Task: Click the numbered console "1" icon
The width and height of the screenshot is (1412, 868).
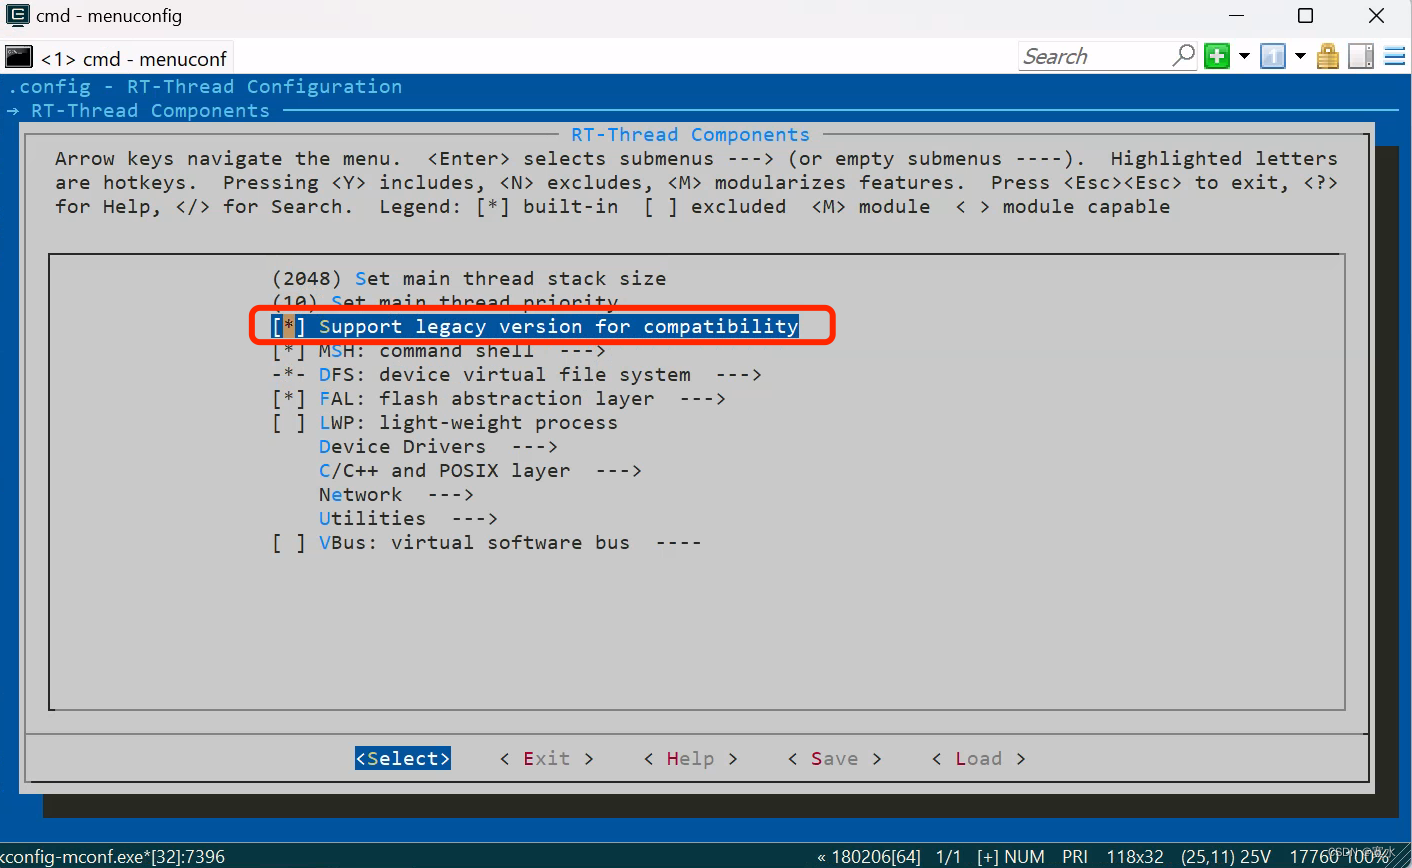Action: tap(1271, 56)
